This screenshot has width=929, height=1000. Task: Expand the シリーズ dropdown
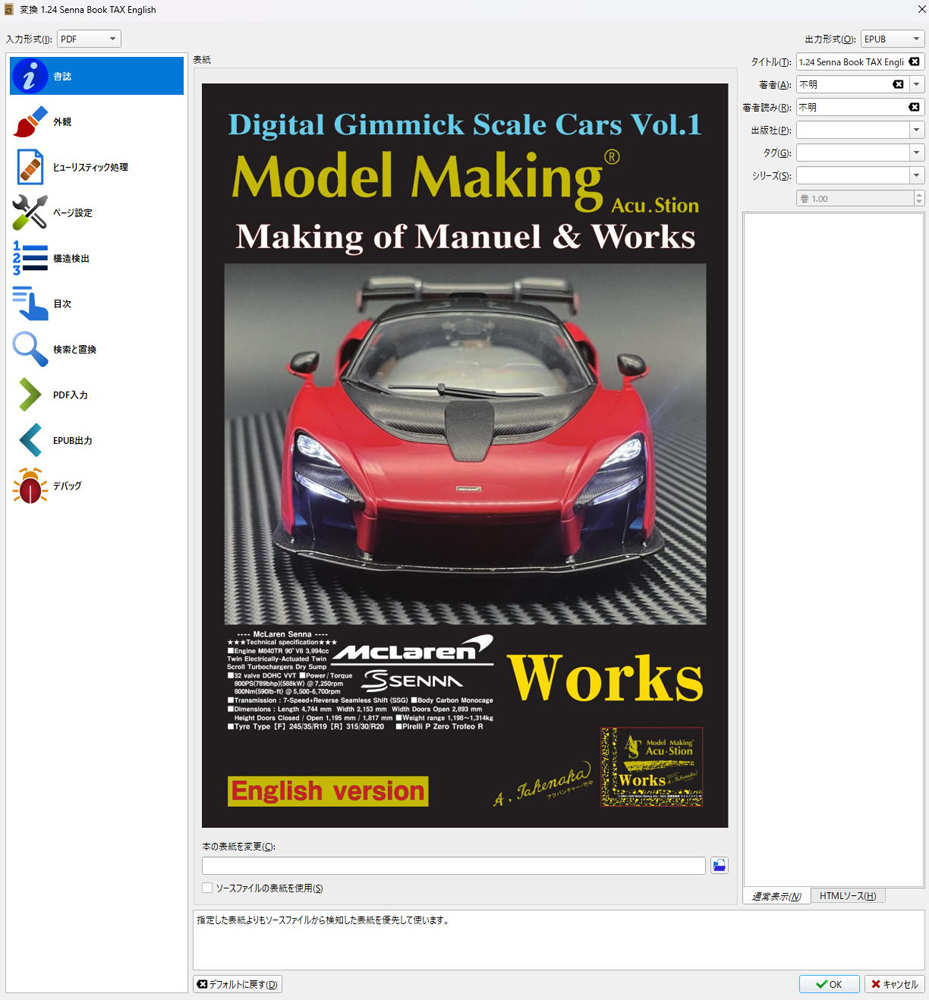917,175
